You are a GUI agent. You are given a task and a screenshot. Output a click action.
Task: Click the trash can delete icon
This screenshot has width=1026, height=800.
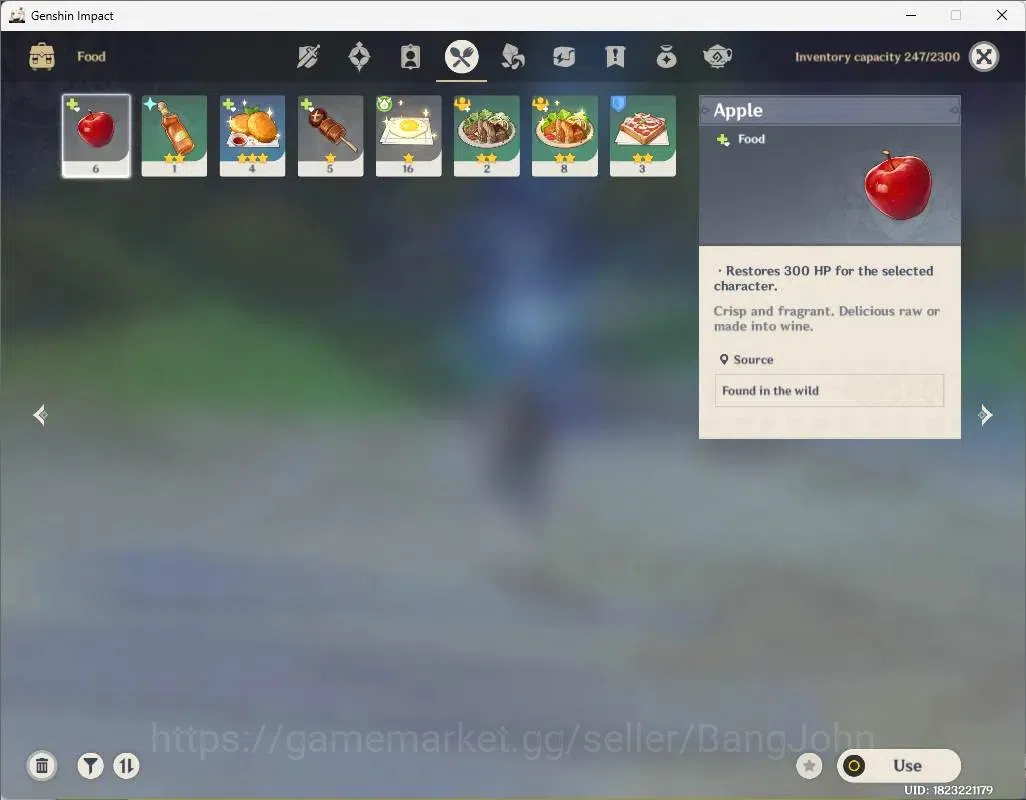42,765
